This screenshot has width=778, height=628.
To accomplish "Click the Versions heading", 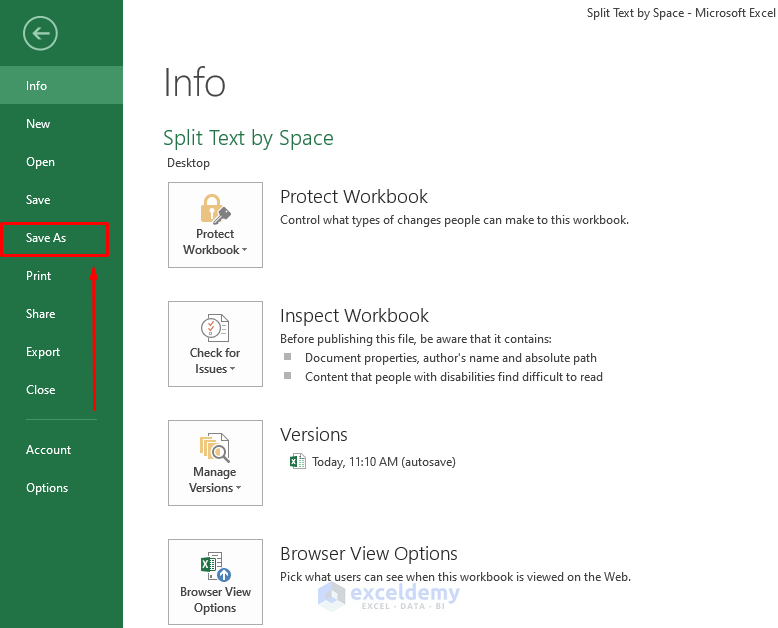I will coord(314,435).
